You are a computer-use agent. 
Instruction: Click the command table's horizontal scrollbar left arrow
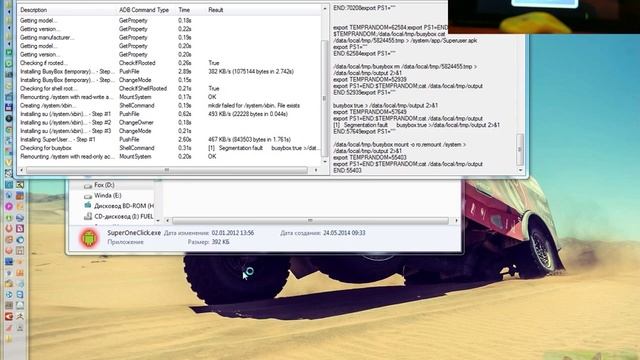[21, 170]
